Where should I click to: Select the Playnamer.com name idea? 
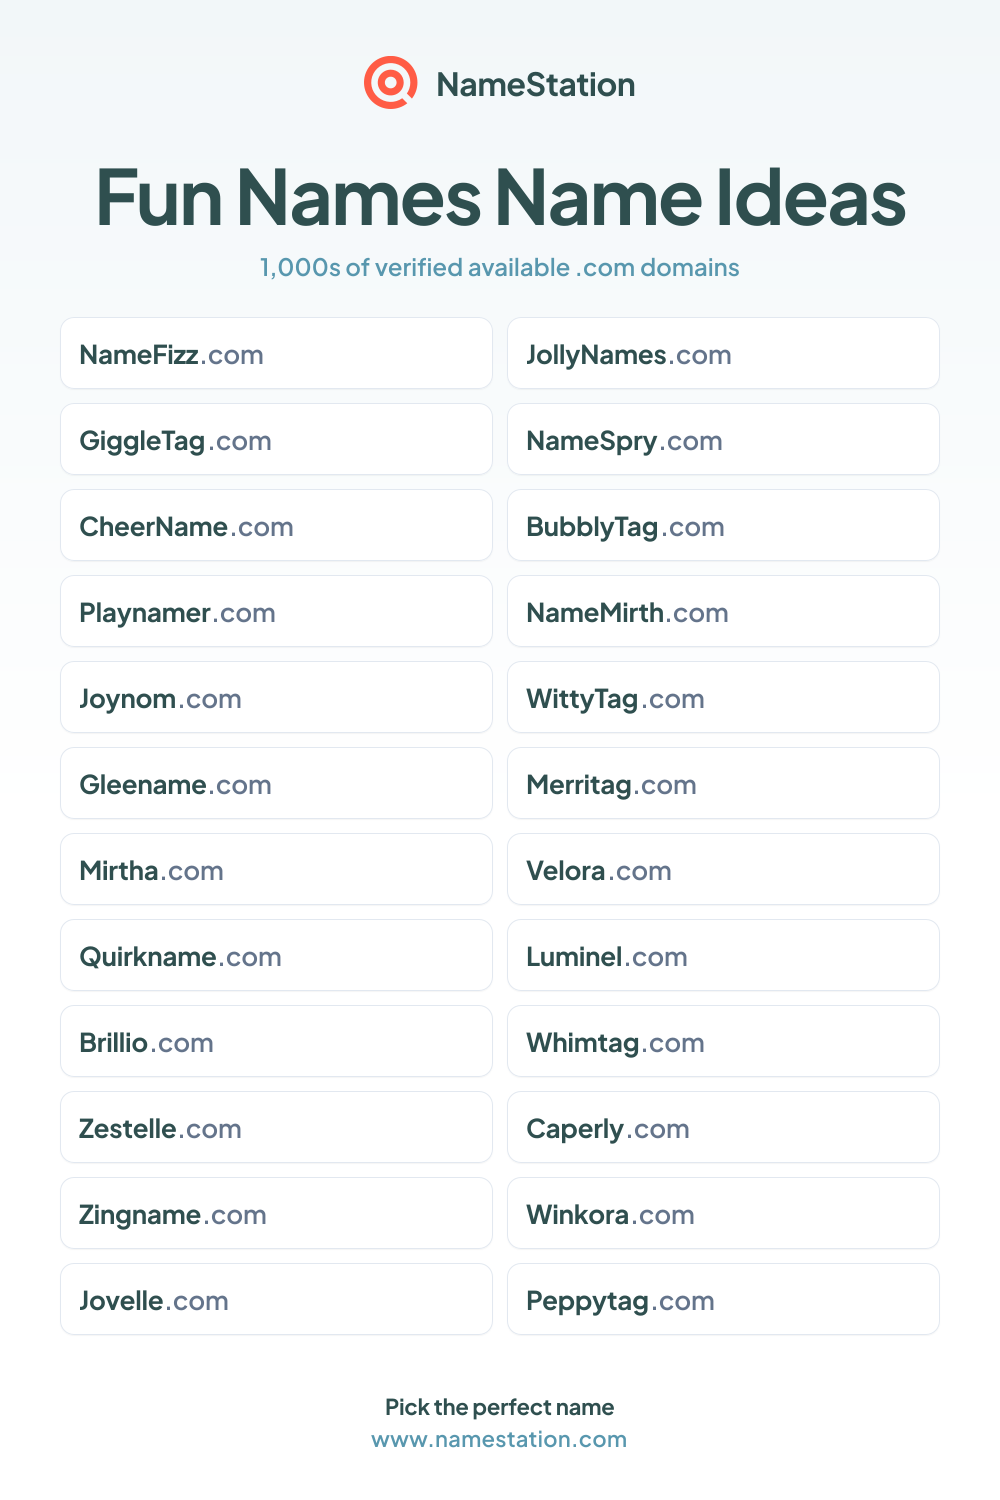tap(276, 611)
